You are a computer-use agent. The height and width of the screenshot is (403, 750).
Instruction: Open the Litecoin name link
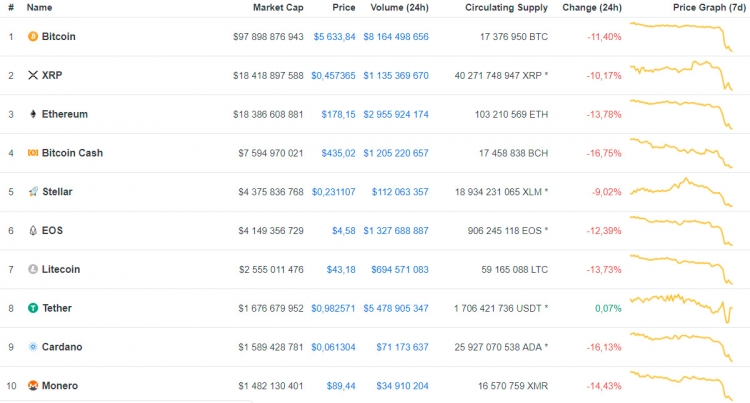coord(61,269)
